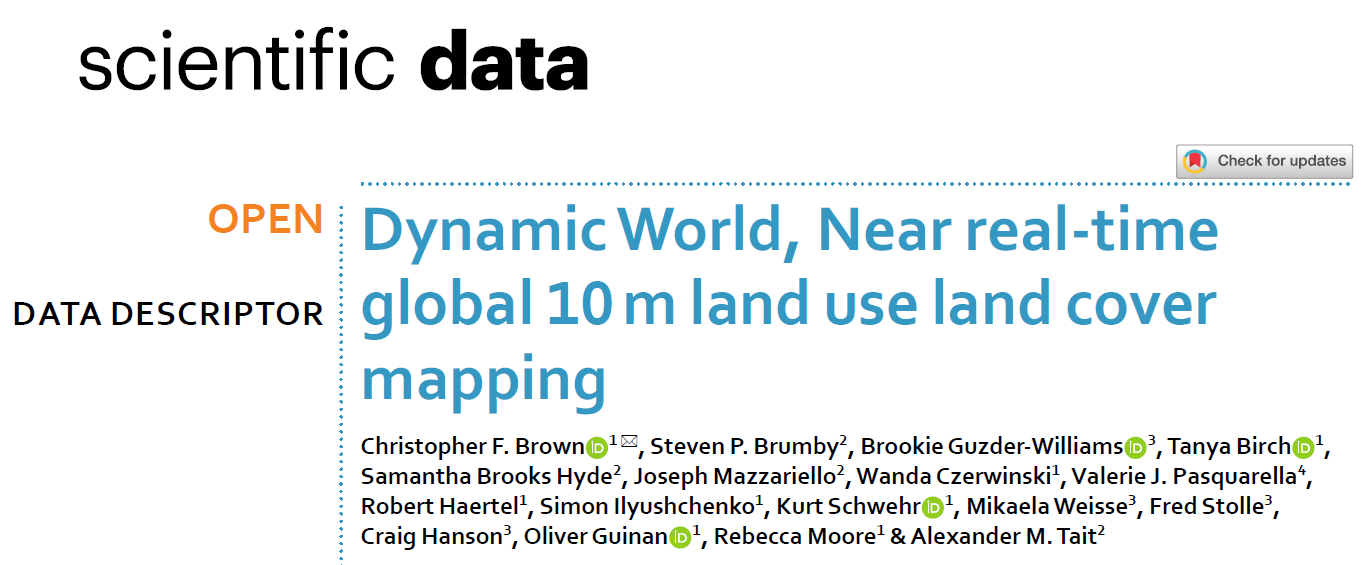Select author name Oliver Guinan
Viewport: 1361px width, 565px height.
tap(596, 537)
